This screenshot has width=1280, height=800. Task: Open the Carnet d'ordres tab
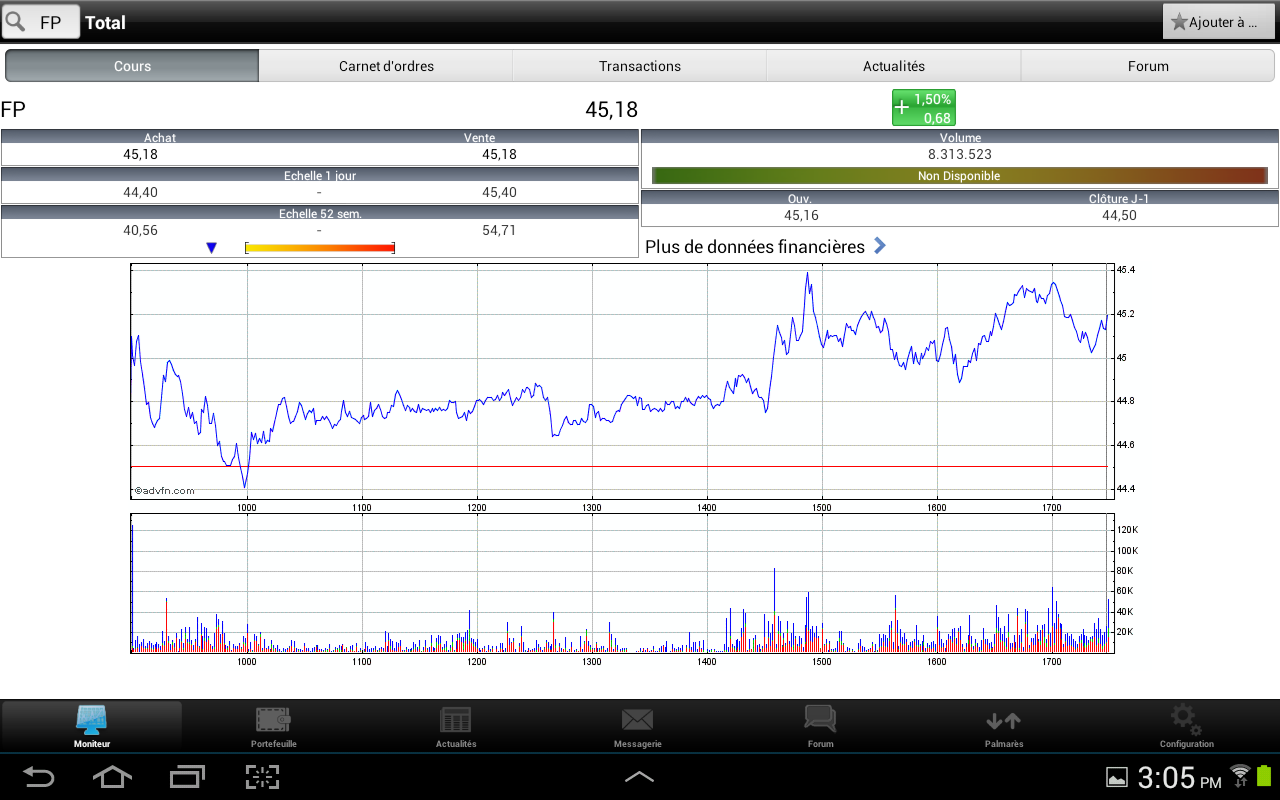(385, 66)
